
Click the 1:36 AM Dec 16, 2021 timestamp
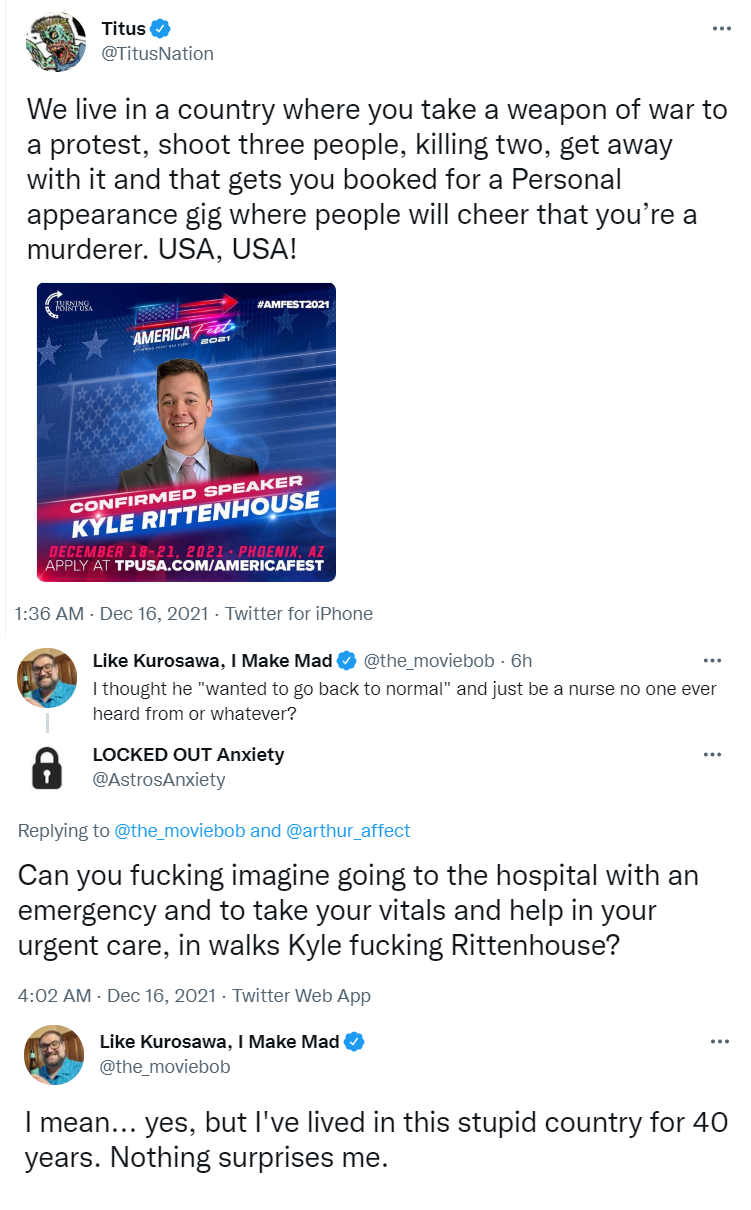[x=114, y=613]
